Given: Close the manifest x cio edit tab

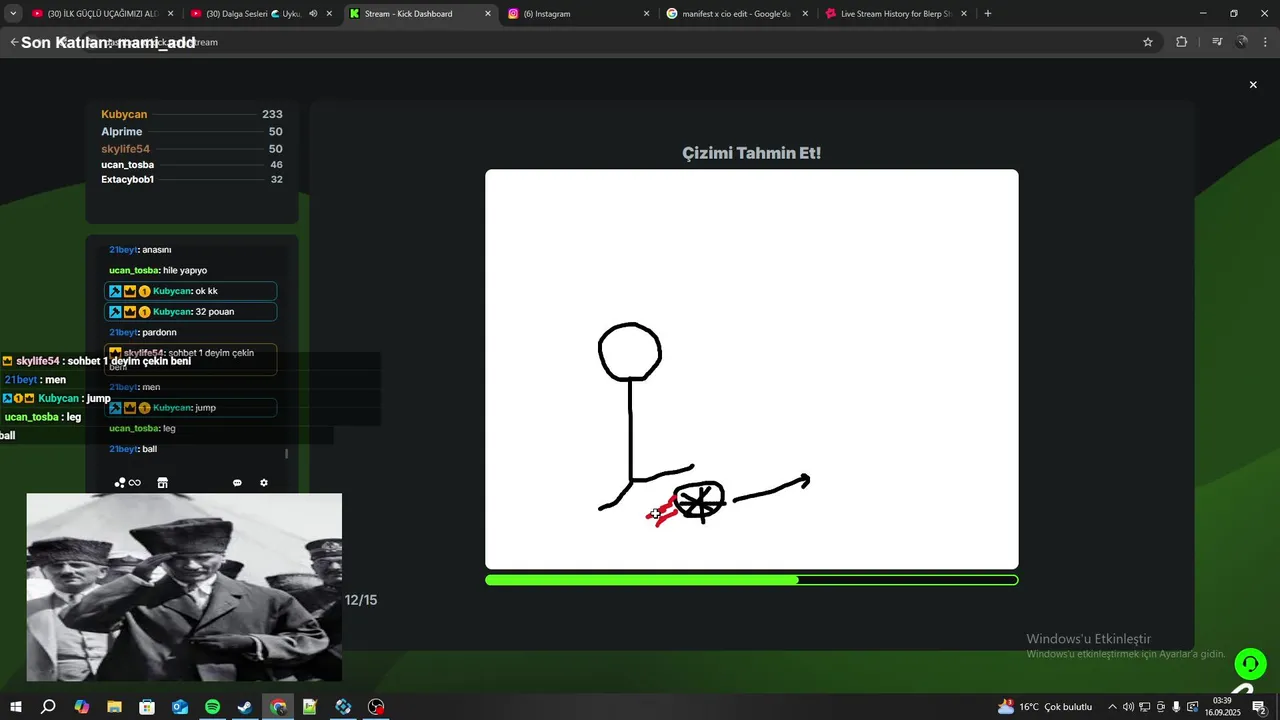Looking at the screenshot, I should pyautogui.click(x=805, y=14).
